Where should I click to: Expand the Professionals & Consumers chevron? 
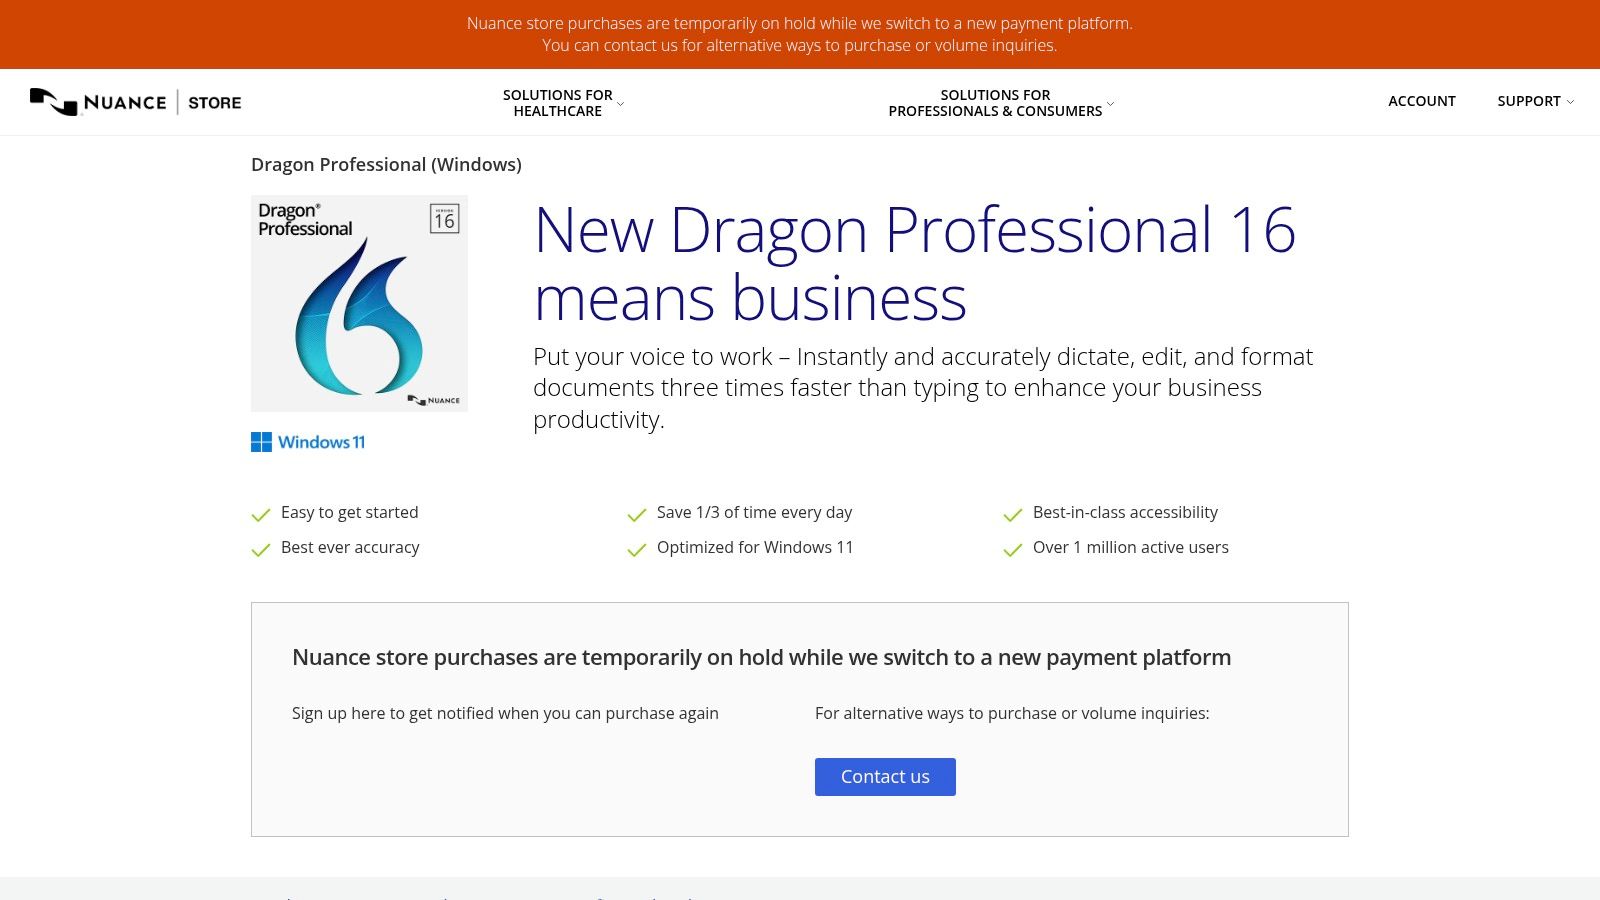[1110, 104]
